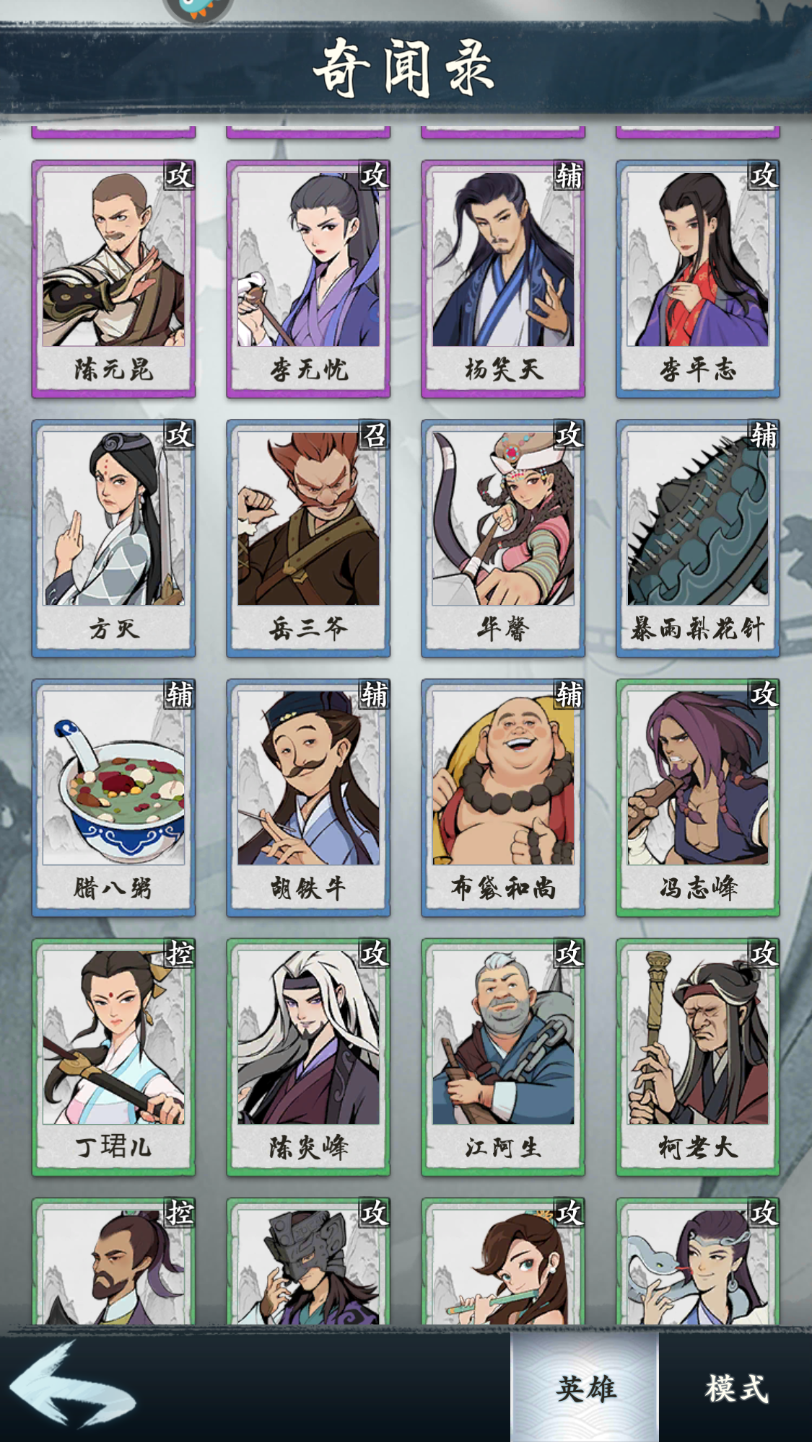Image resolution: width=812 pixels, height=1442 pixels.
Task: Tap the masked hero card in bottom row
Action: coord(308,1263)
